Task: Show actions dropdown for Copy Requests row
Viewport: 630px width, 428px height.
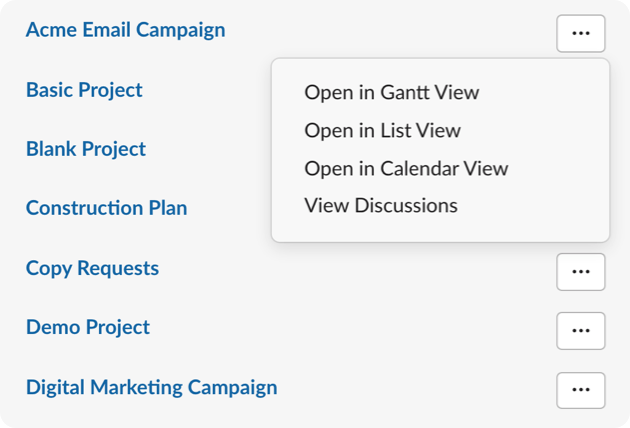Action: coord(581,271)
